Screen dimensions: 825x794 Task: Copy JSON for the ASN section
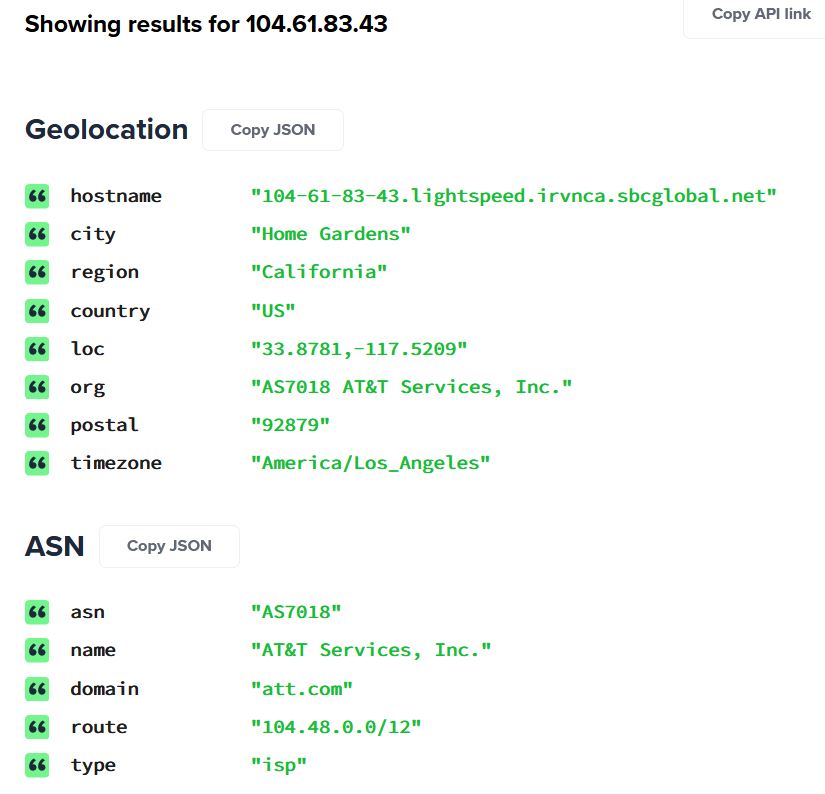coord(169,546)
